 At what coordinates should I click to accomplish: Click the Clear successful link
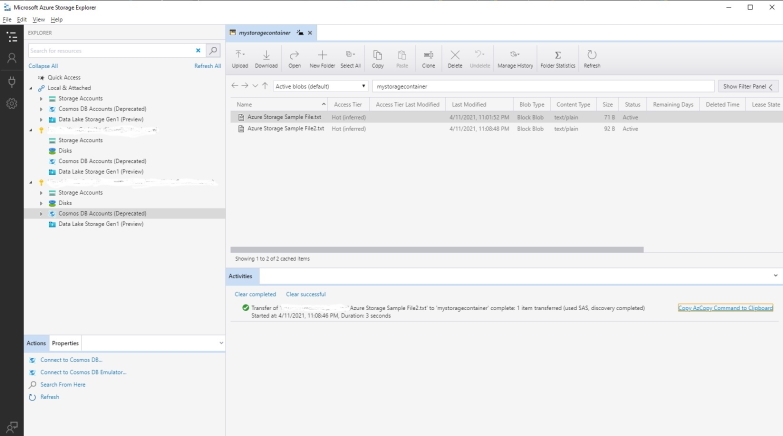[306, 294]
